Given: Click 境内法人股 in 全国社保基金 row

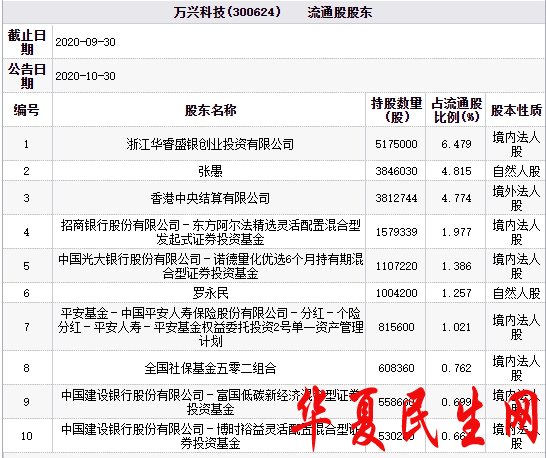Looking at the screenshot, I should point(516,368).
